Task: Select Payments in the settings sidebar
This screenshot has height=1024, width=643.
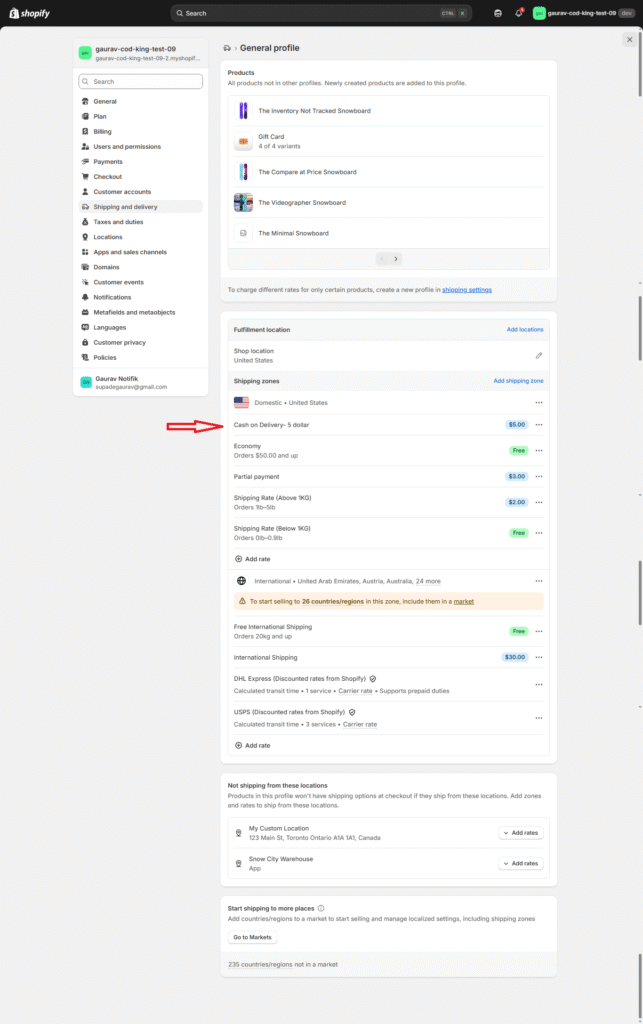Action: [x=108, y=162]
